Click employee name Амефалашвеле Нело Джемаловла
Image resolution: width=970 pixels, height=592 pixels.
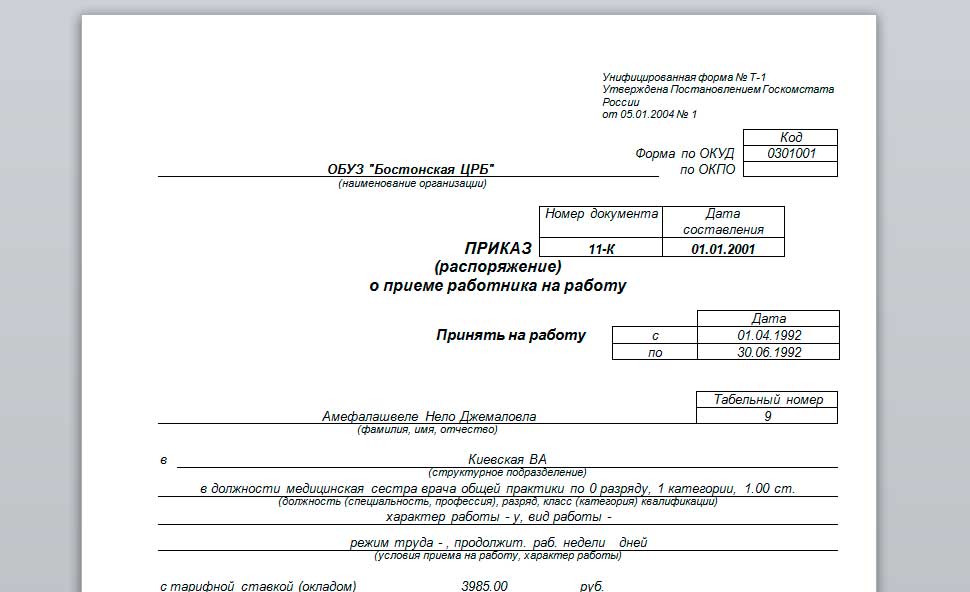pyautogui.click(x=429, y=416)
